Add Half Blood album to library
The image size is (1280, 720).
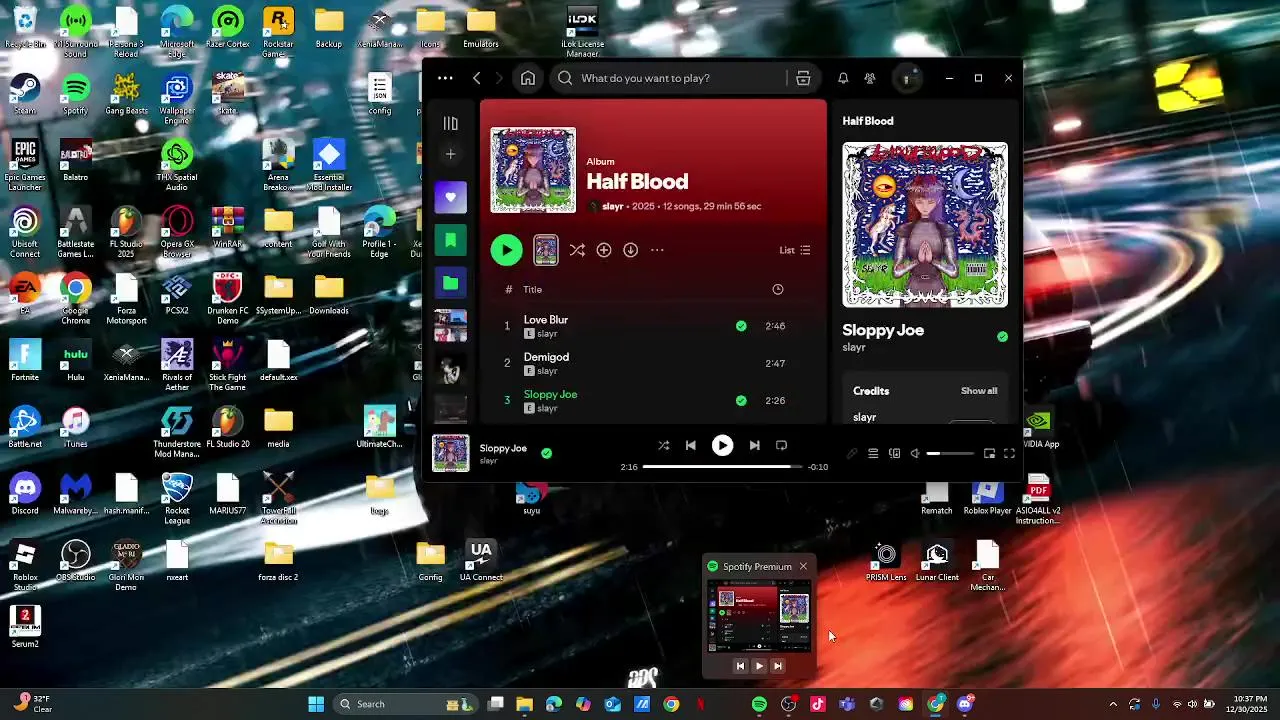pos(604,250)
